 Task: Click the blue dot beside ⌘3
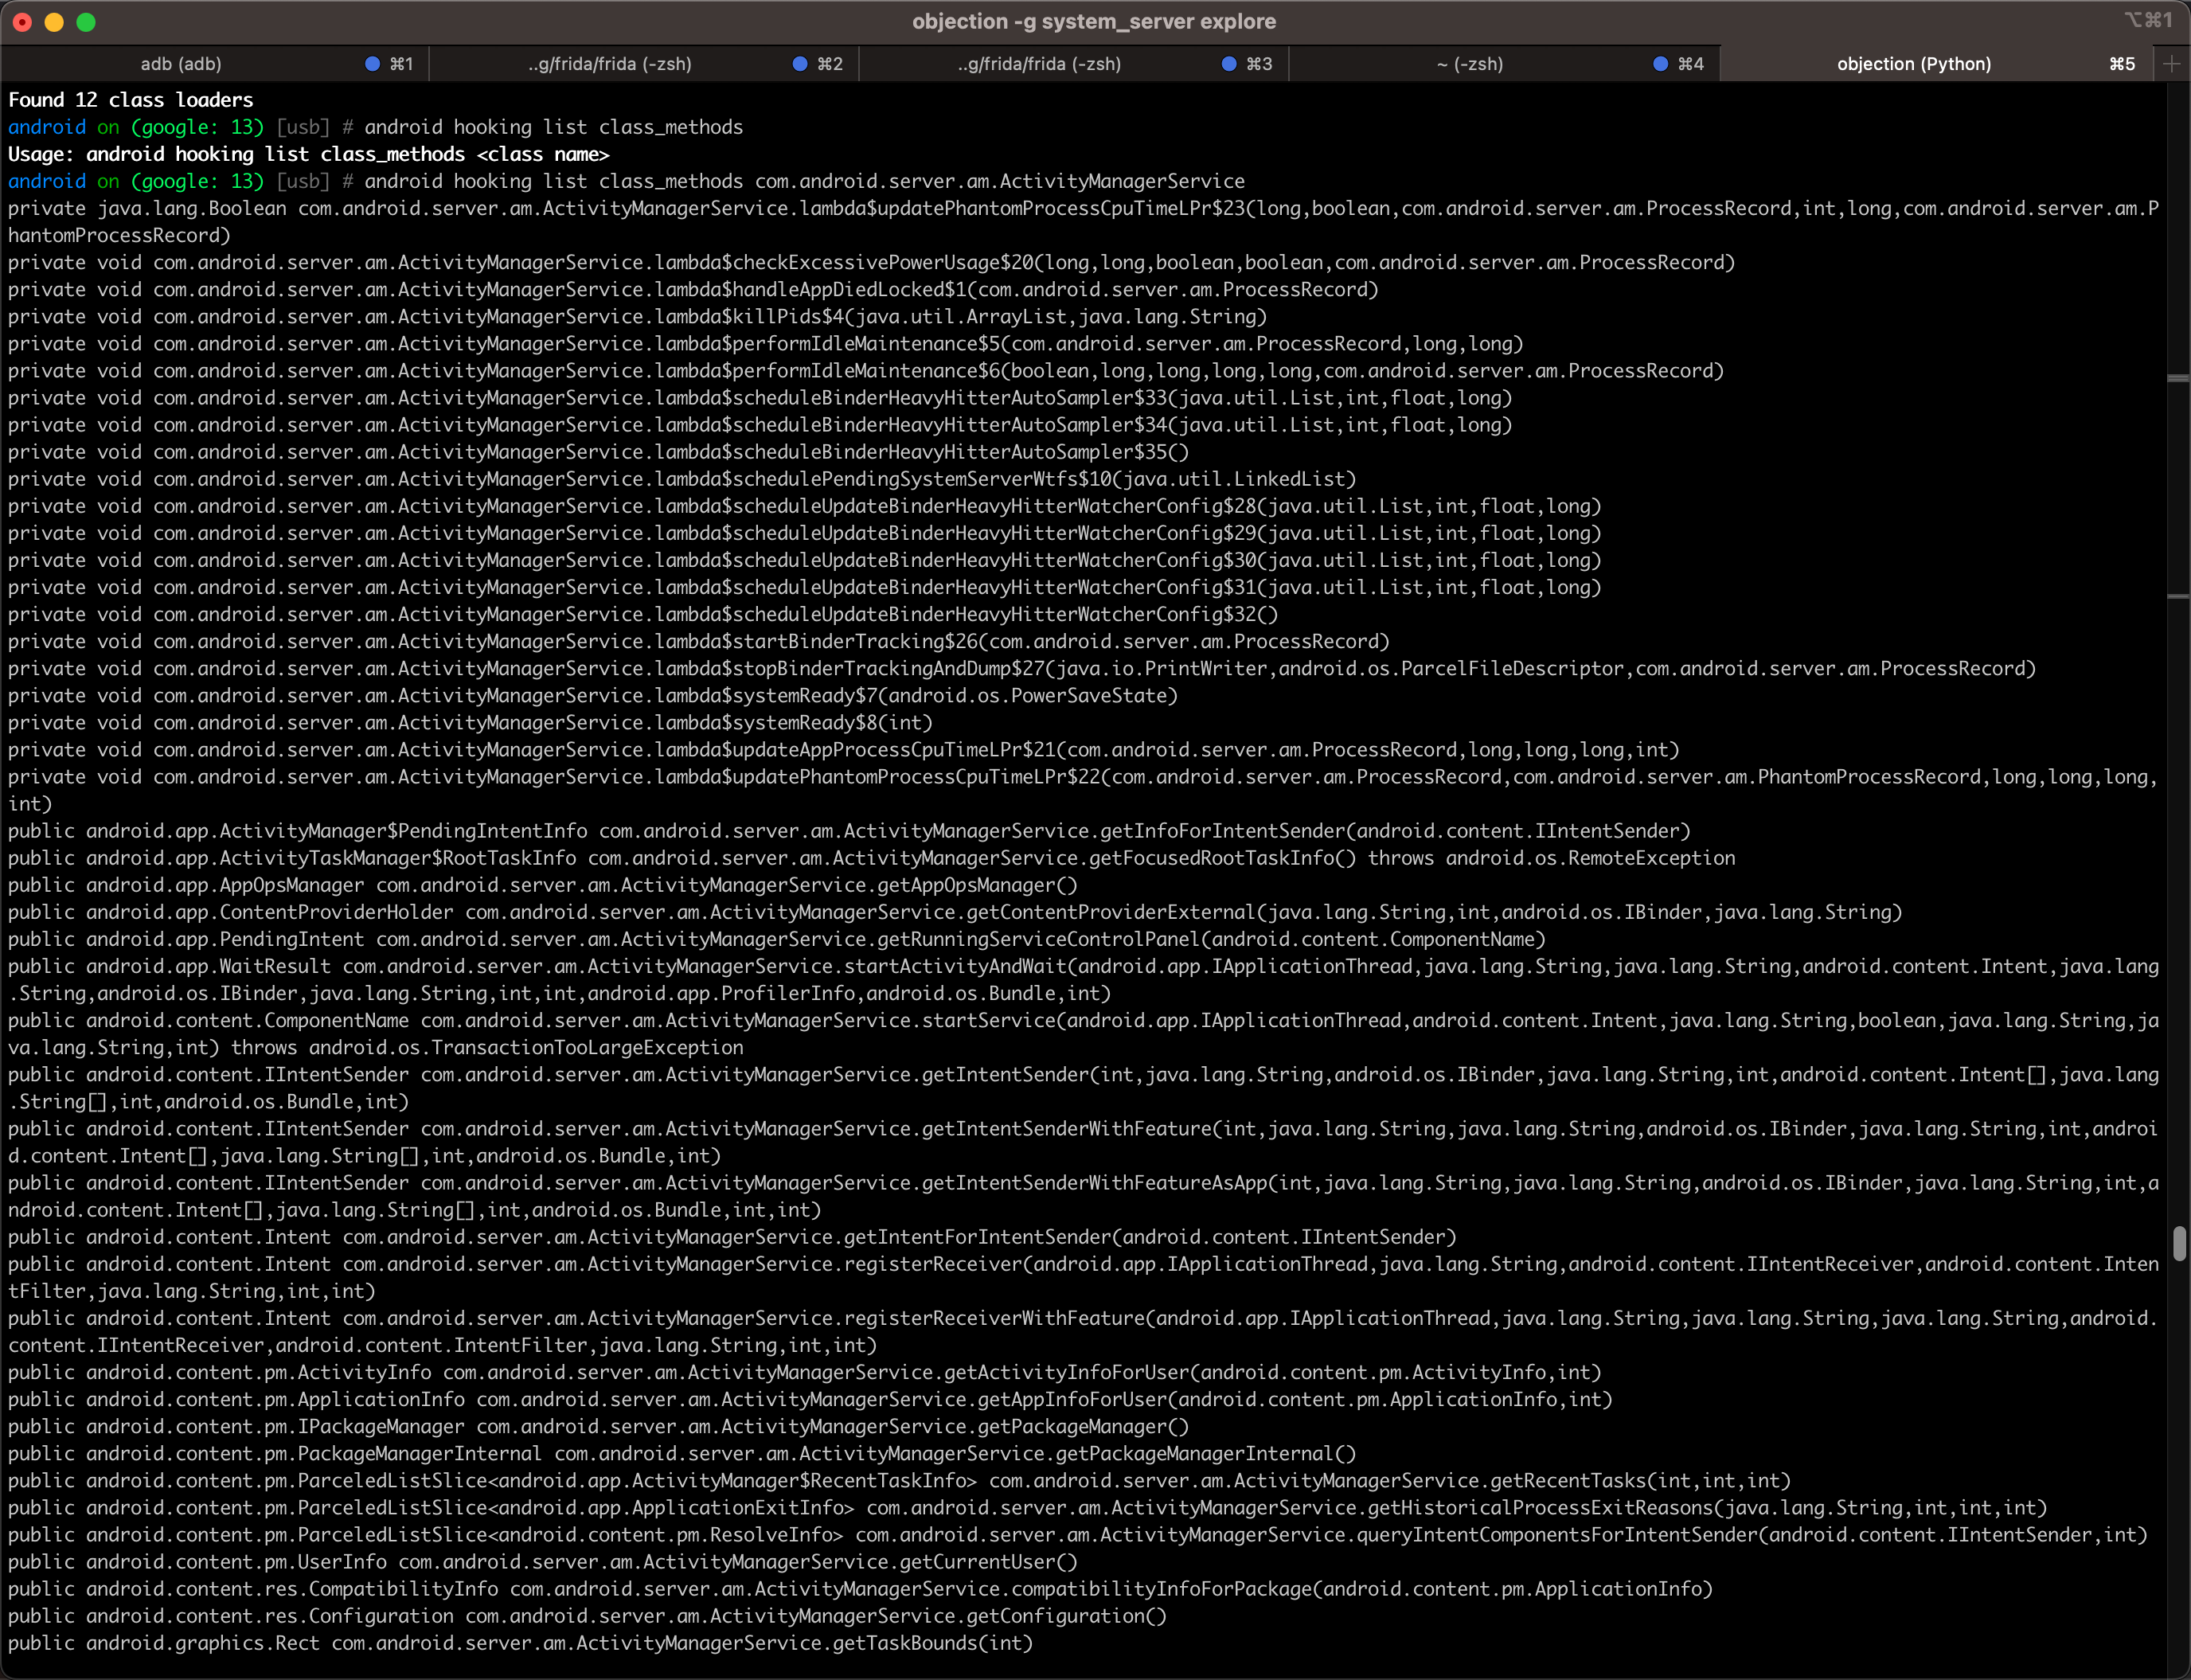[1229, 64]
